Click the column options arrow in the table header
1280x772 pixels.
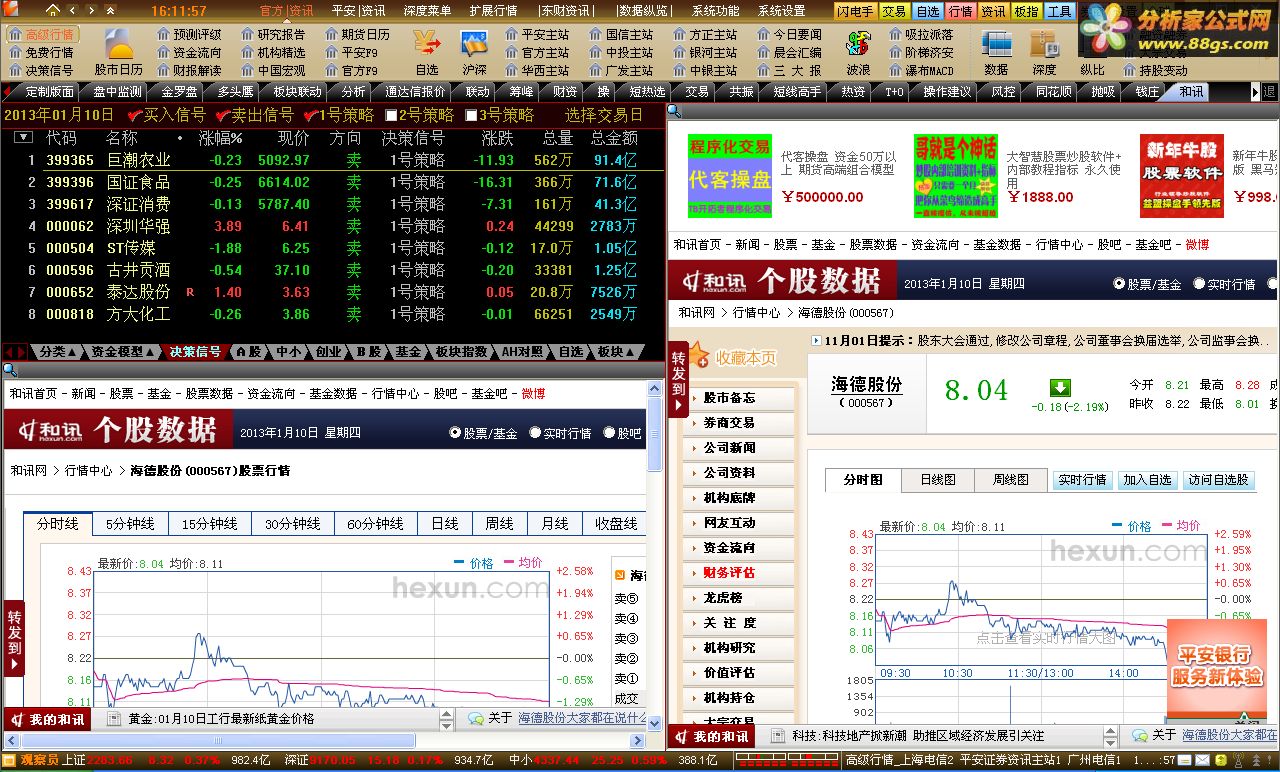click(x=21, y=138)
